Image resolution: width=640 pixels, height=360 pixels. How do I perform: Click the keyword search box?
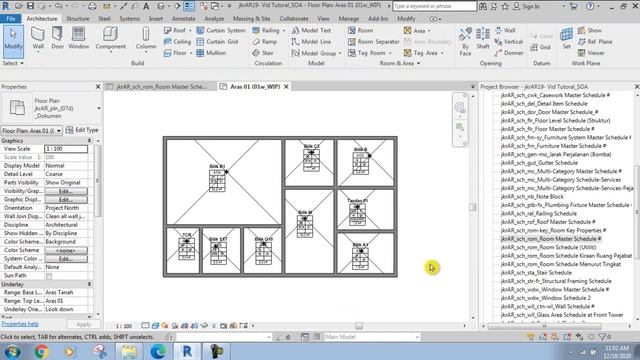coord(434,6)
